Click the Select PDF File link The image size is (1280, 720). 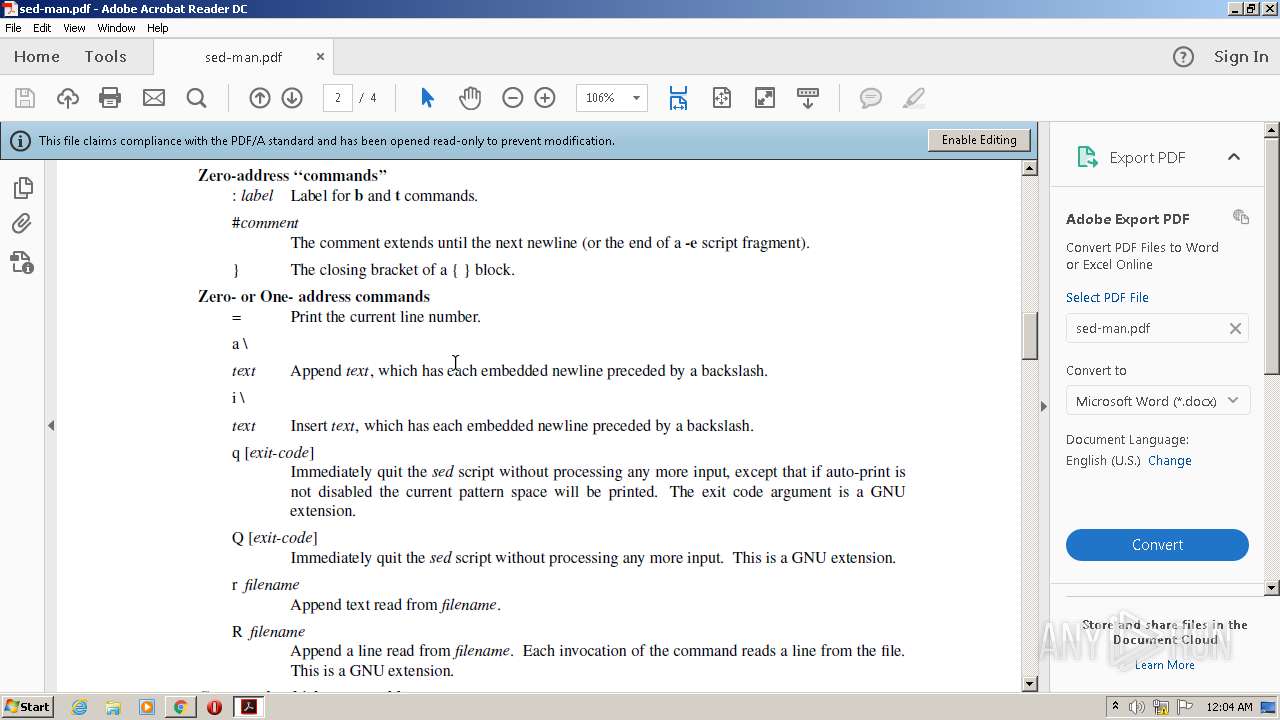[1107, 297]
